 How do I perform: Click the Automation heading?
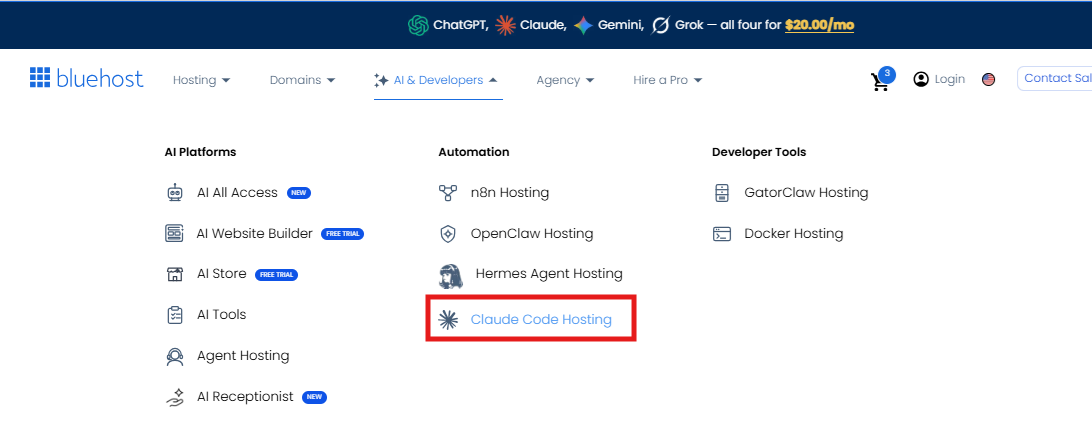(x=474, y=152)
